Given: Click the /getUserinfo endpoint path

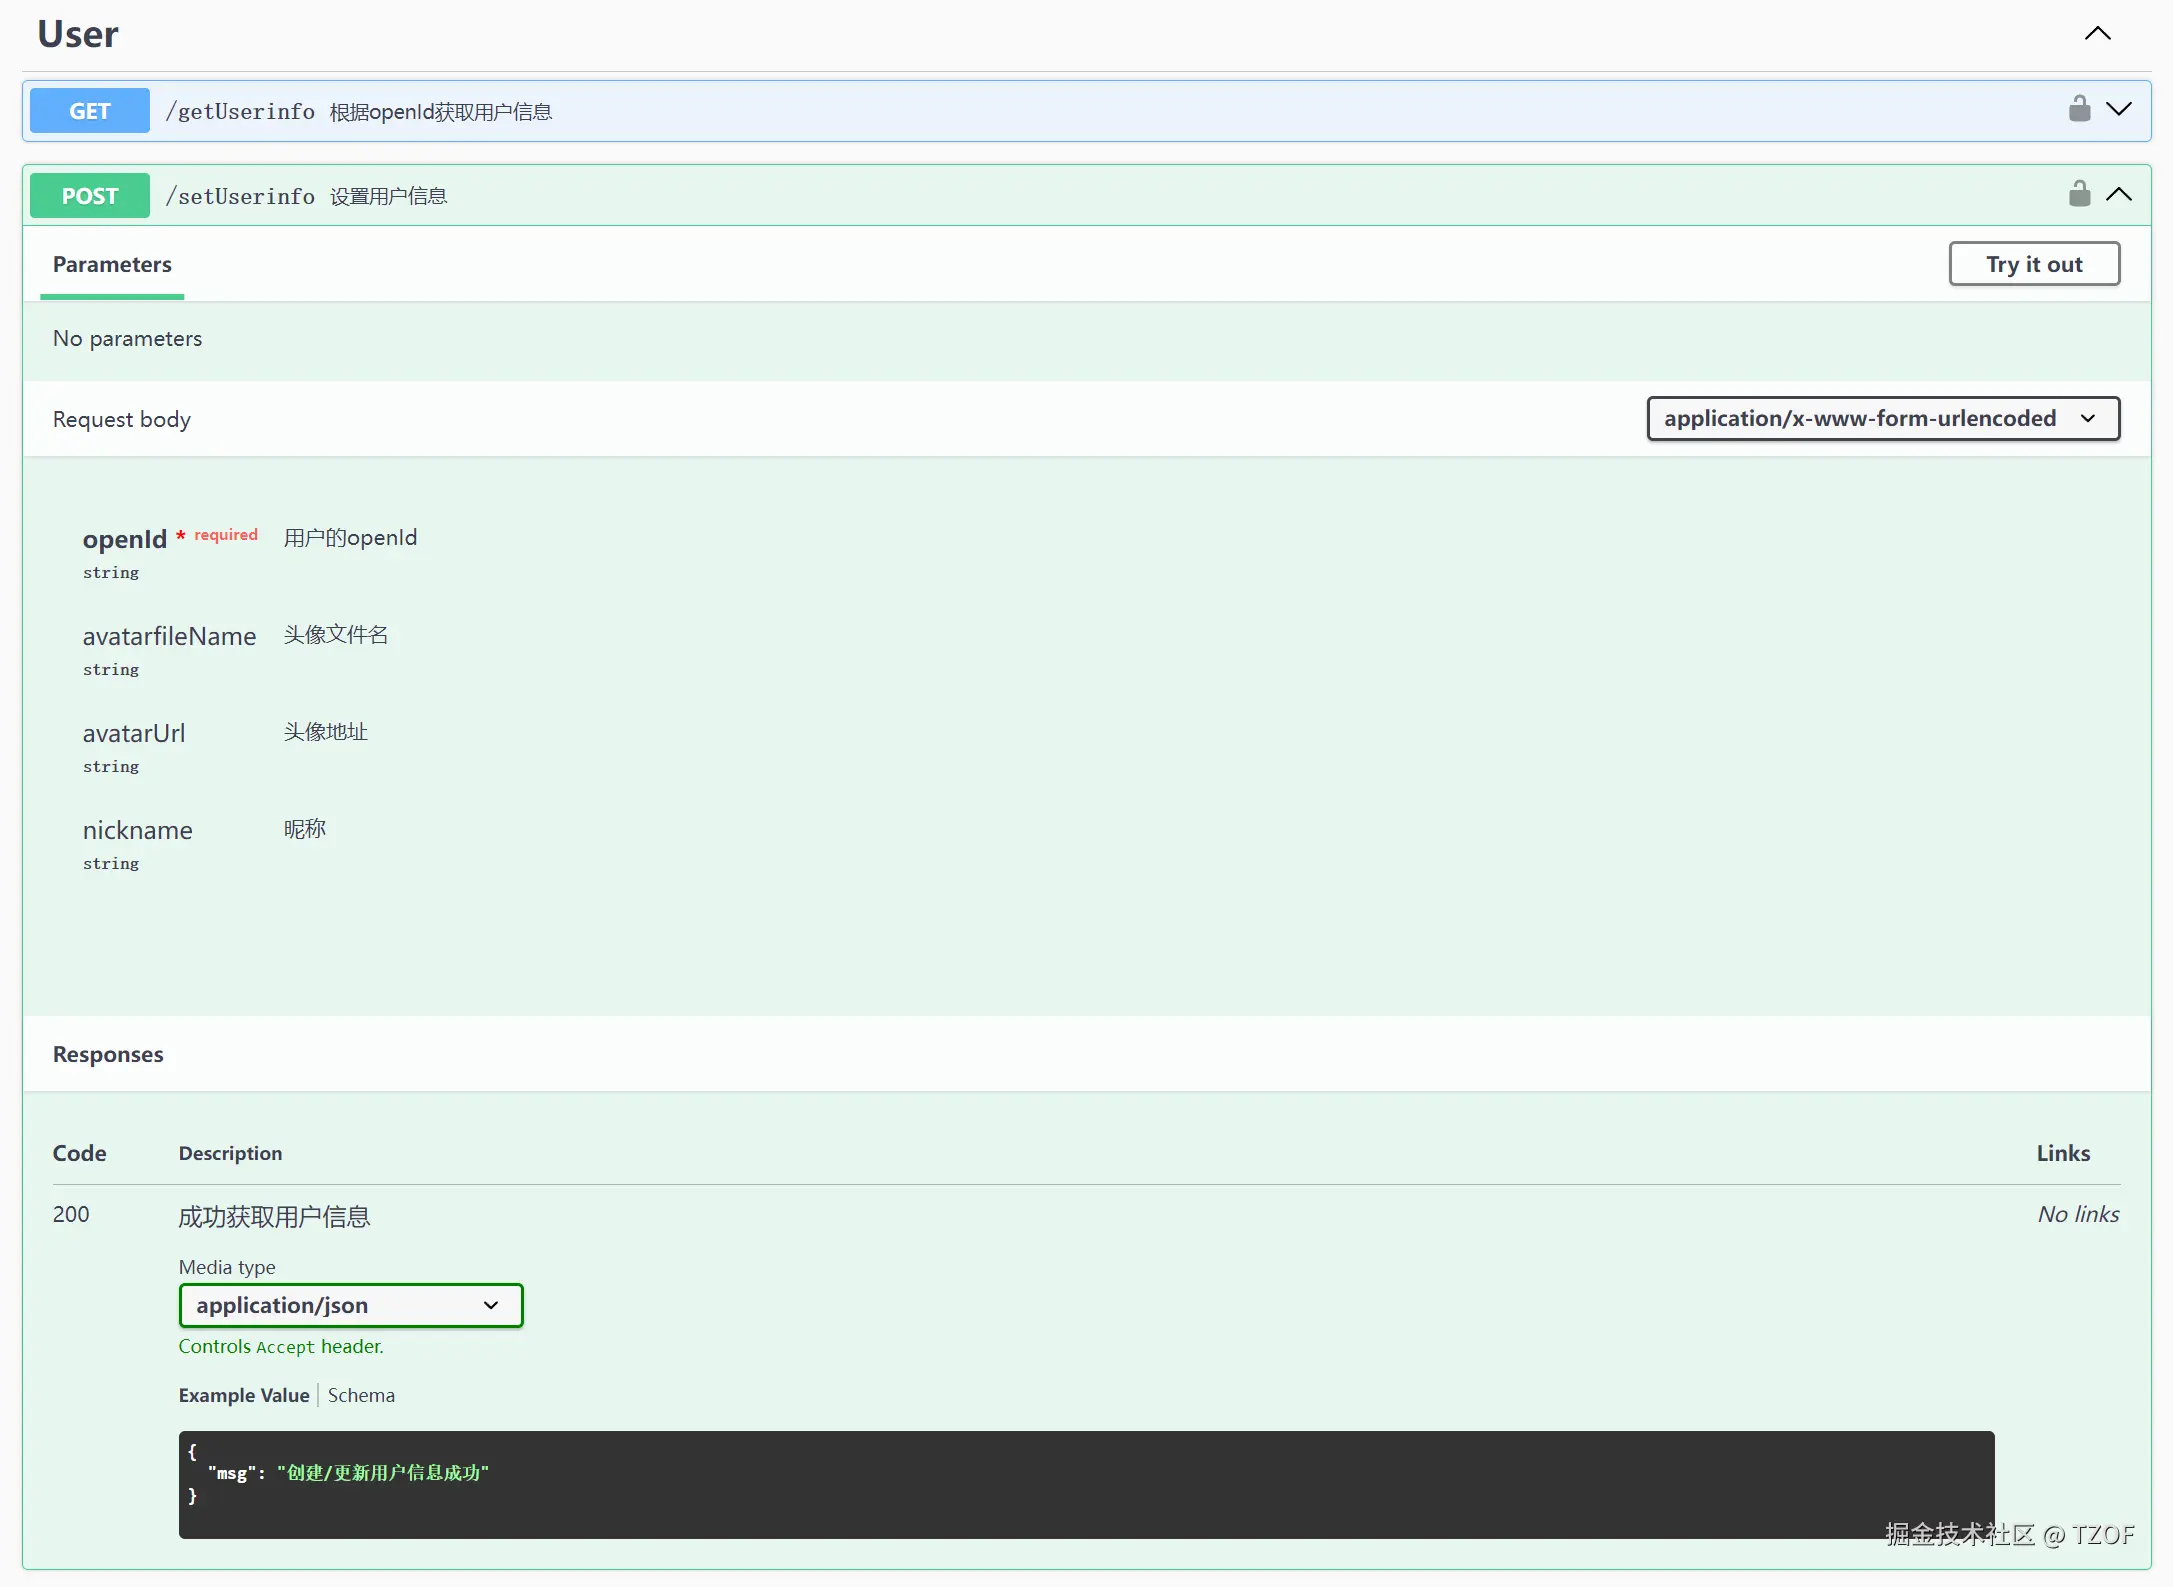Looking at the screenshot, I should pos(240,111).
